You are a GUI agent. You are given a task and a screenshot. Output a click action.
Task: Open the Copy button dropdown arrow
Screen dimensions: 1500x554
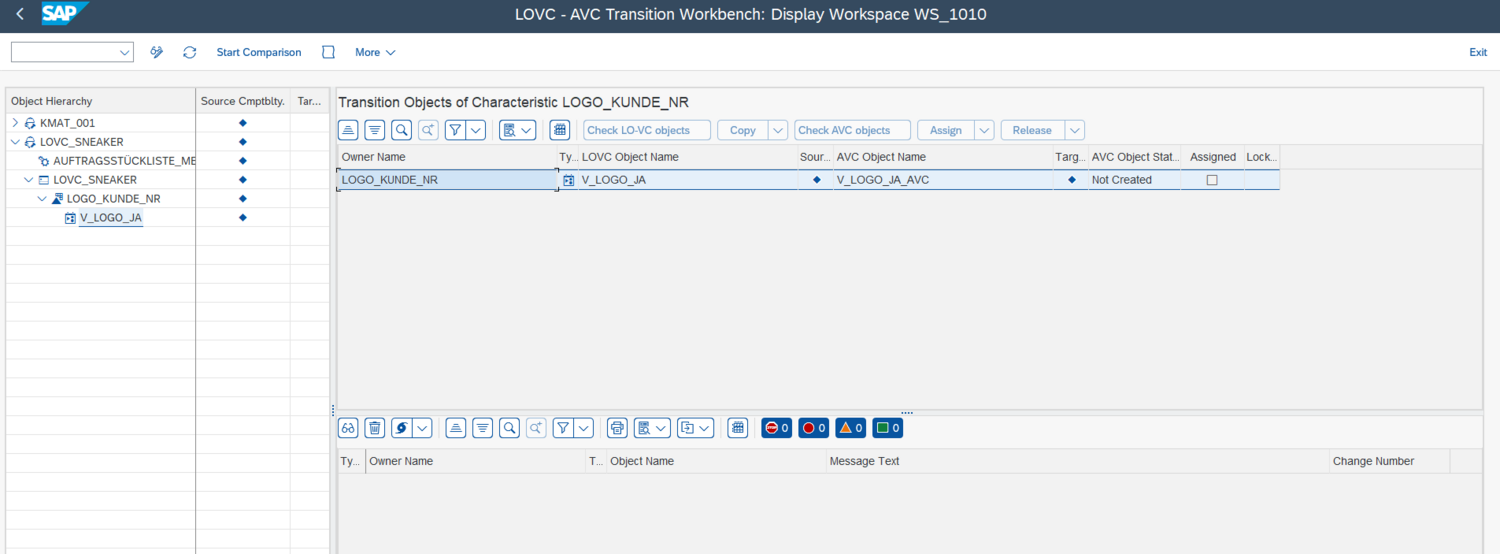pos(778,130)
